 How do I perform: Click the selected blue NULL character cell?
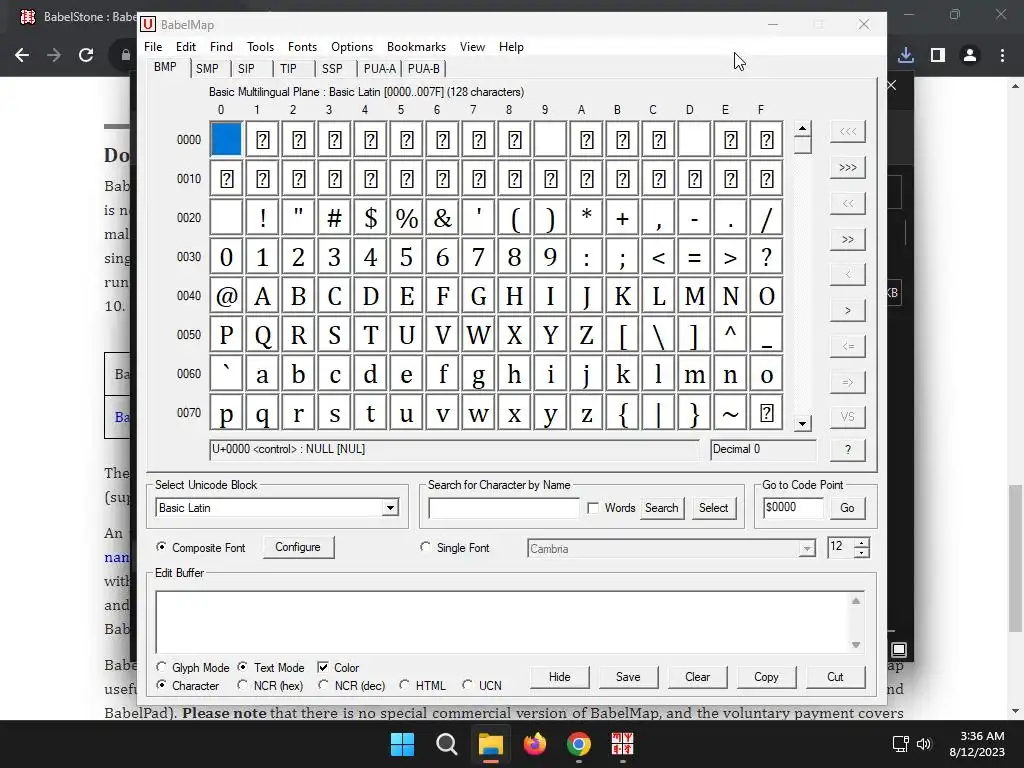coord(227,139)
